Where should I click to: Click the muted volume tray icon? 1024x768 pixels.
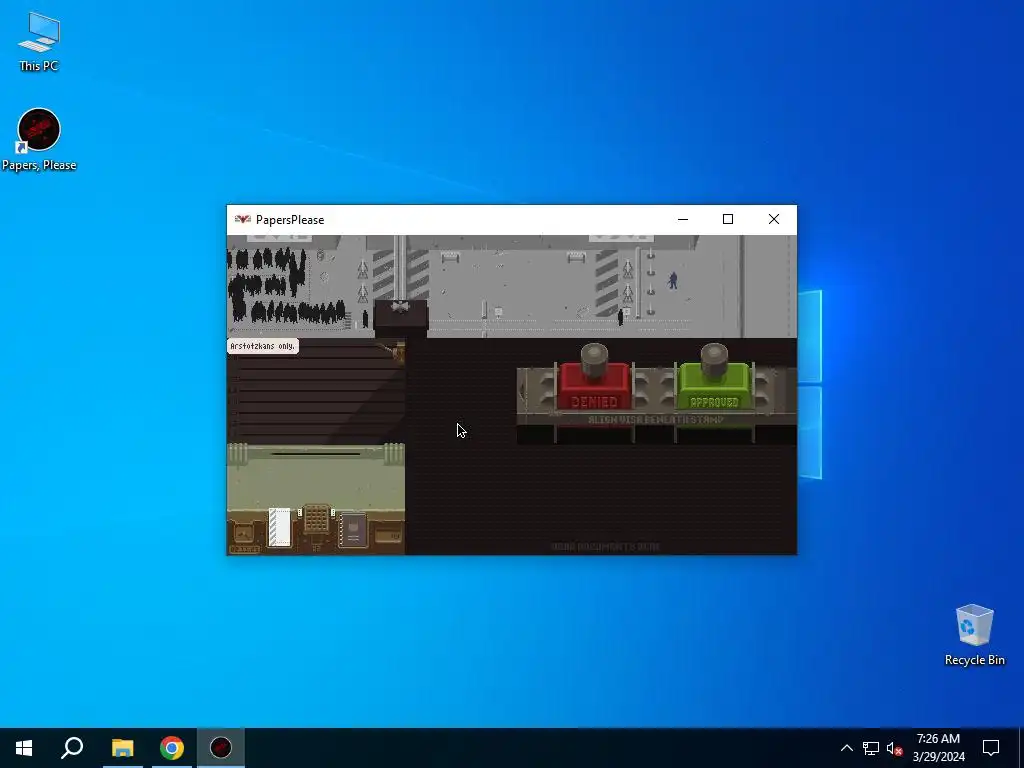coord(894,748)
